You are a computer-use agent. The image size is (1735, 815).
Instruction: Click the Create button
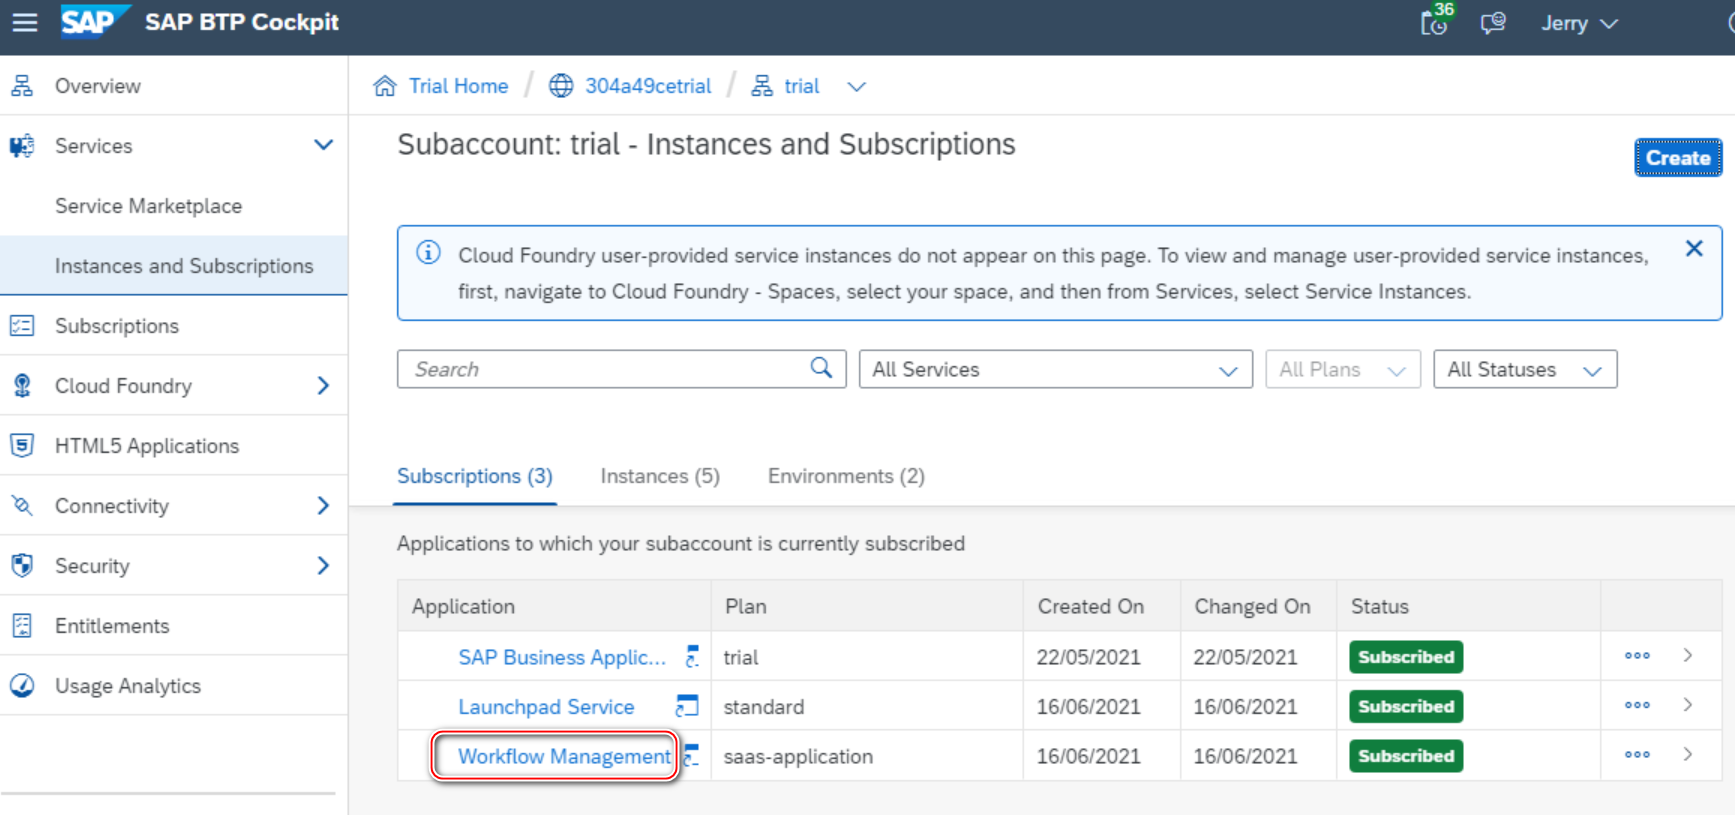pyautogui.click(x=1677, y=158)
